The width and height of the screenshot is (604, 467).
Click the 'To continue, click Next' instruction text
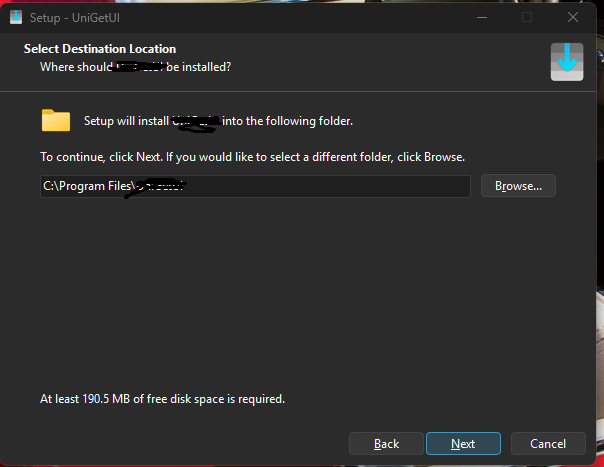point(252,157)
